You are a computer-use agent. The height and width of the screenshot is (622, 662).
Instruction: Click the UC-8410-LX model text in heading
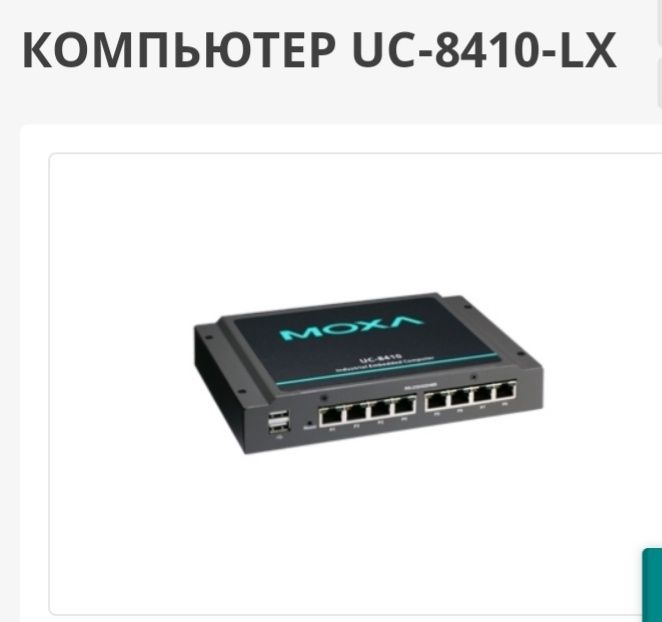click(x=484, y=50)
